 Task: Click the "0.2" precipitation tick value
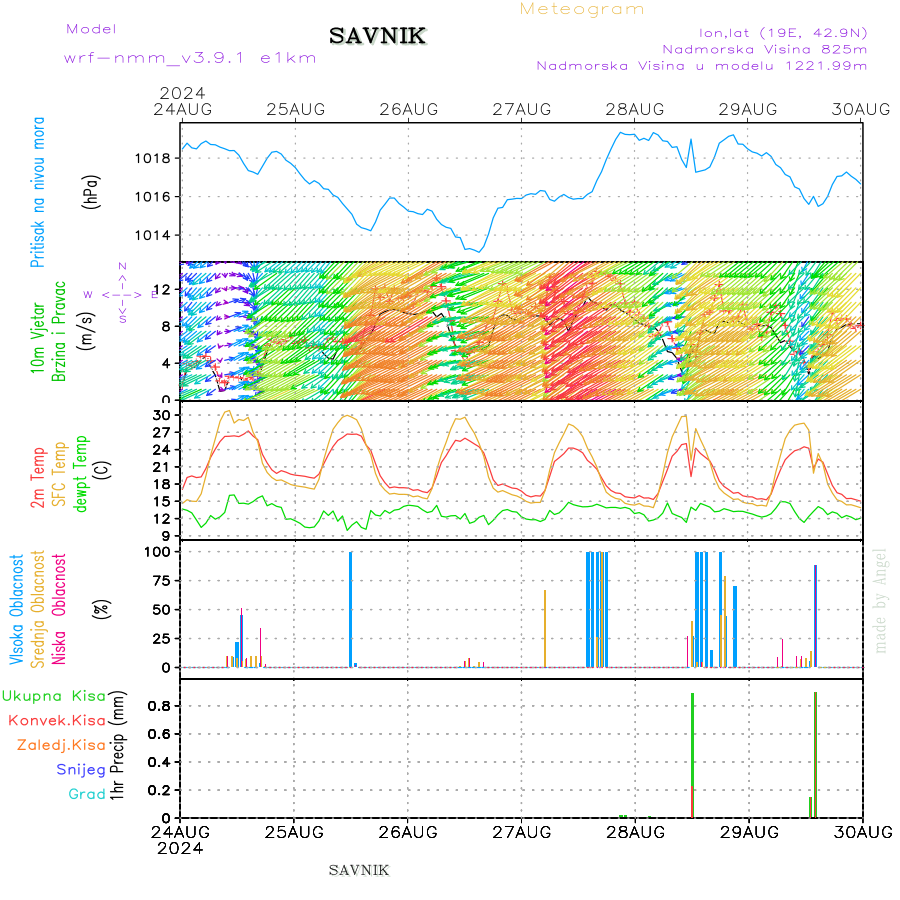[x=159, y=790]
